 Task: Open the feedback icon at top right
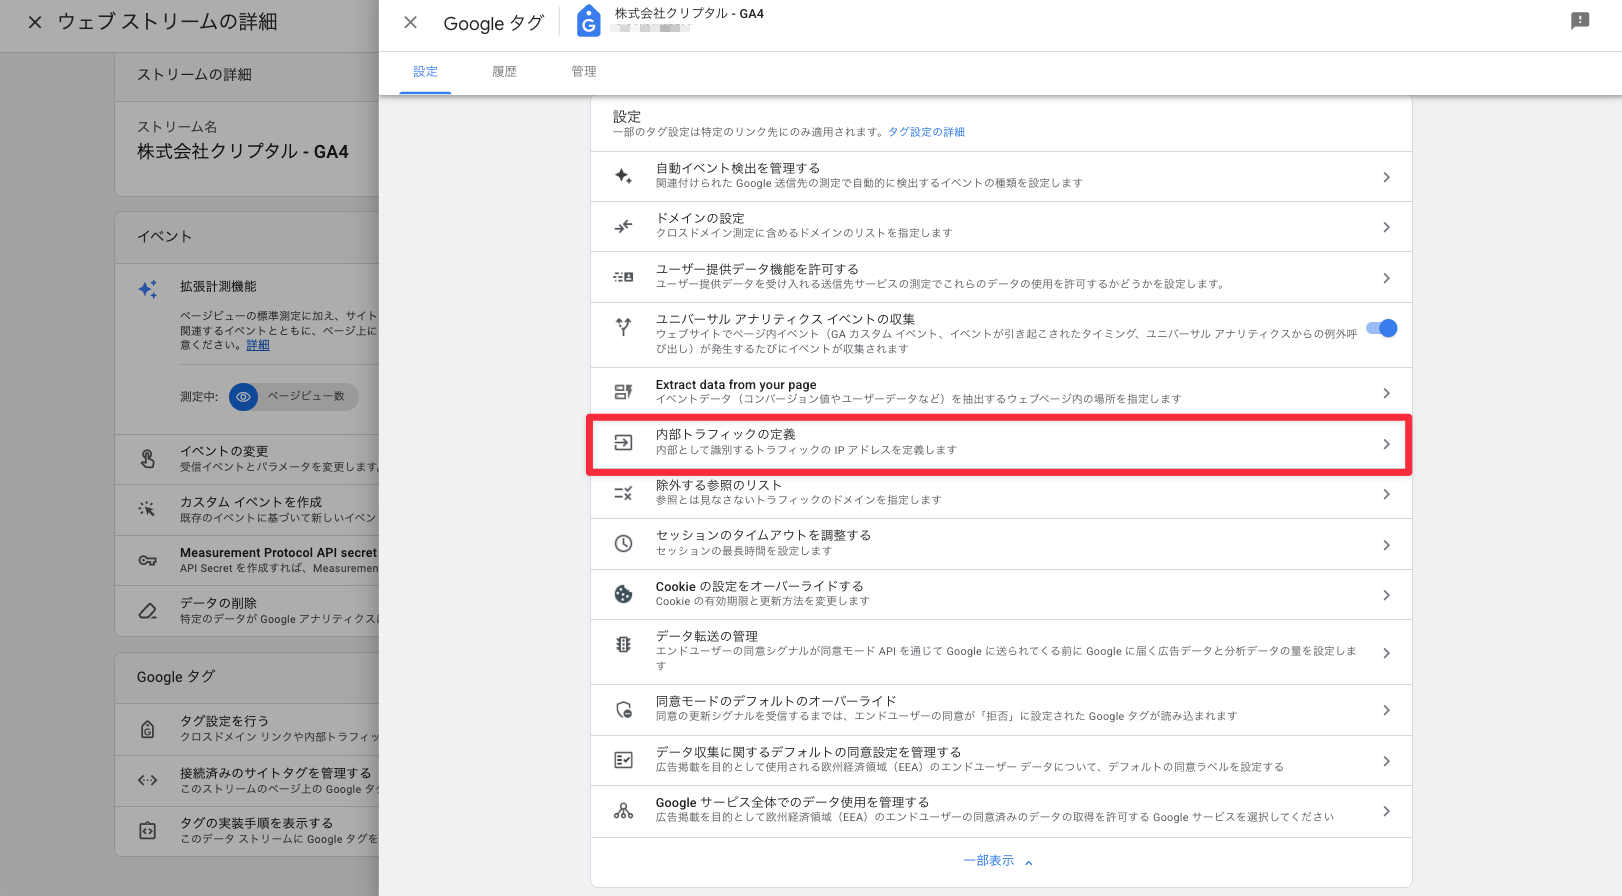click(x=1580, y=21)
